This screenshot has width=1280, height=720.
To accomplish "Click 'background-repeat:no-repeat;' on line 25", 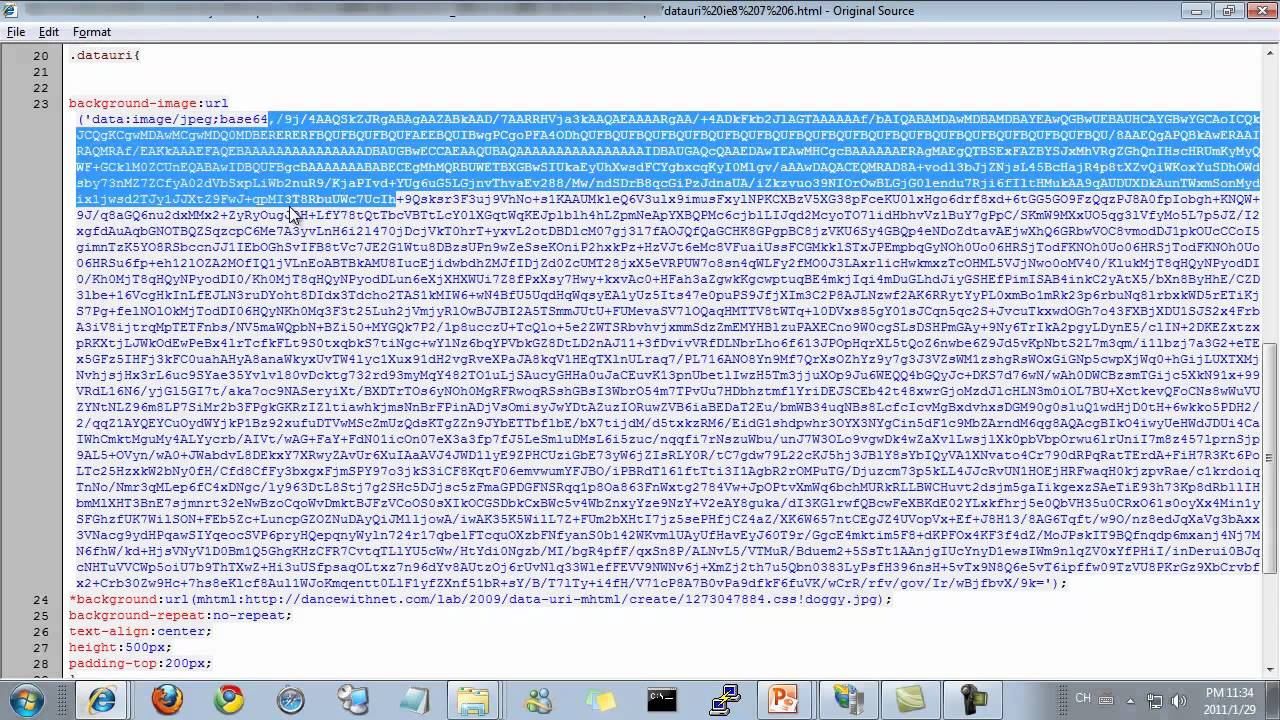I will coord(180,615).
